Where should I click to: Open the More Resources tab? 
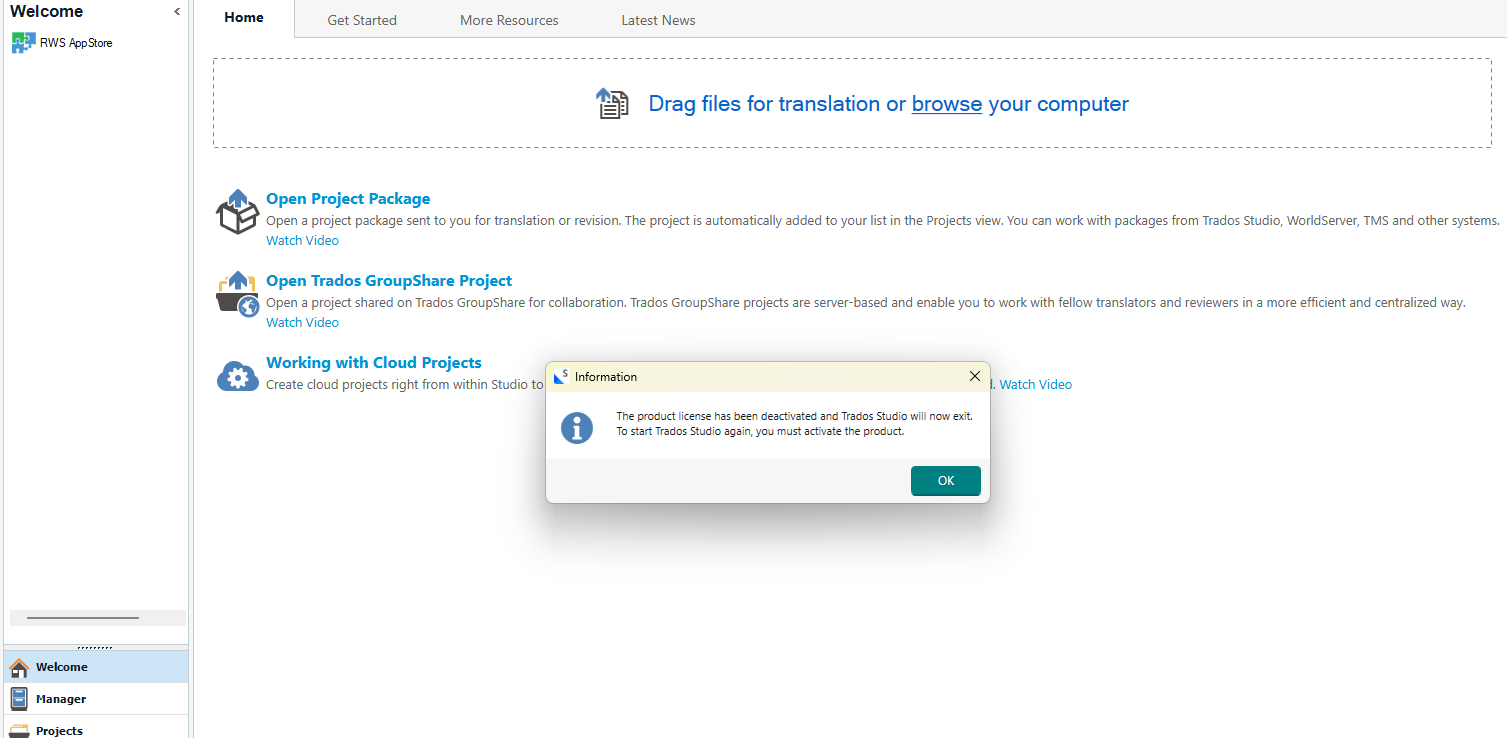pos(508,19)
